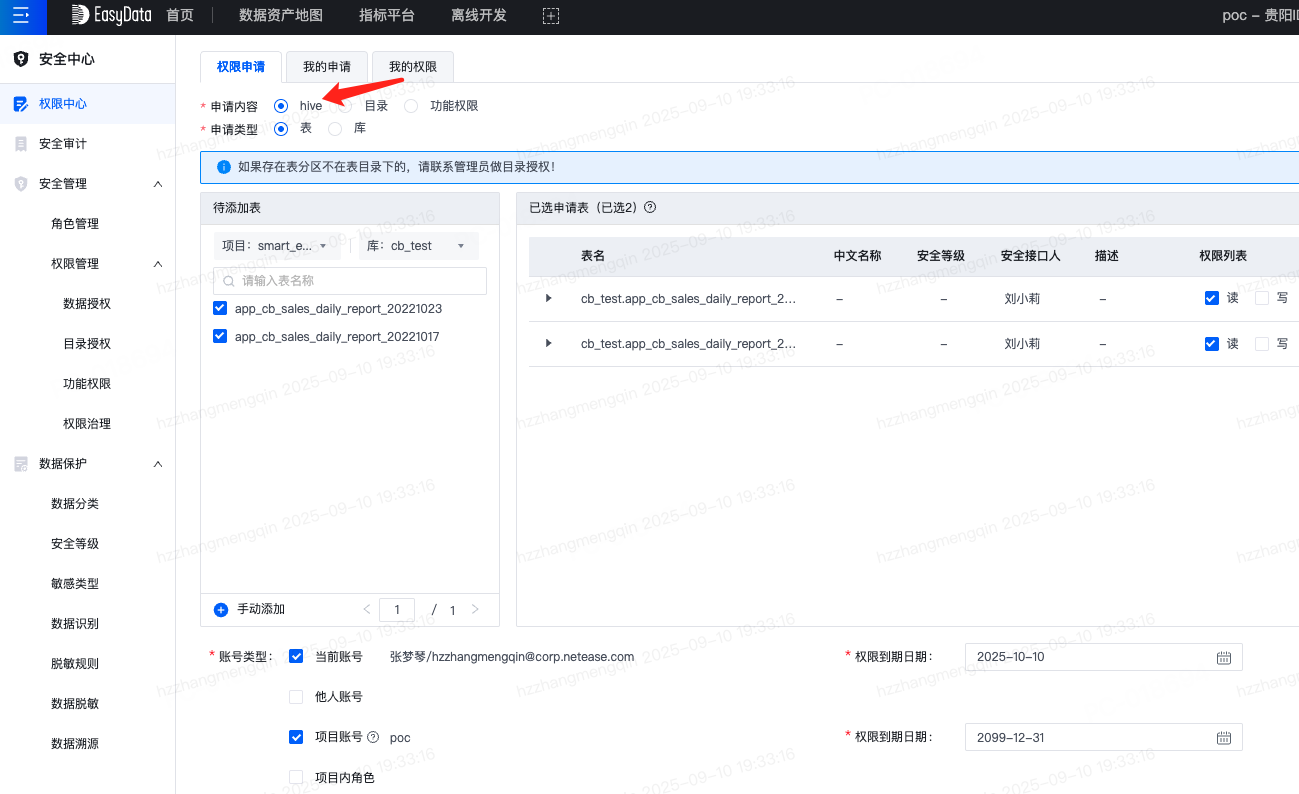Image resolution: width=1299 pixels, height=794 pixels.
Task: Go to 安全审计 in the sidebar
Action: tap(63, 144)
